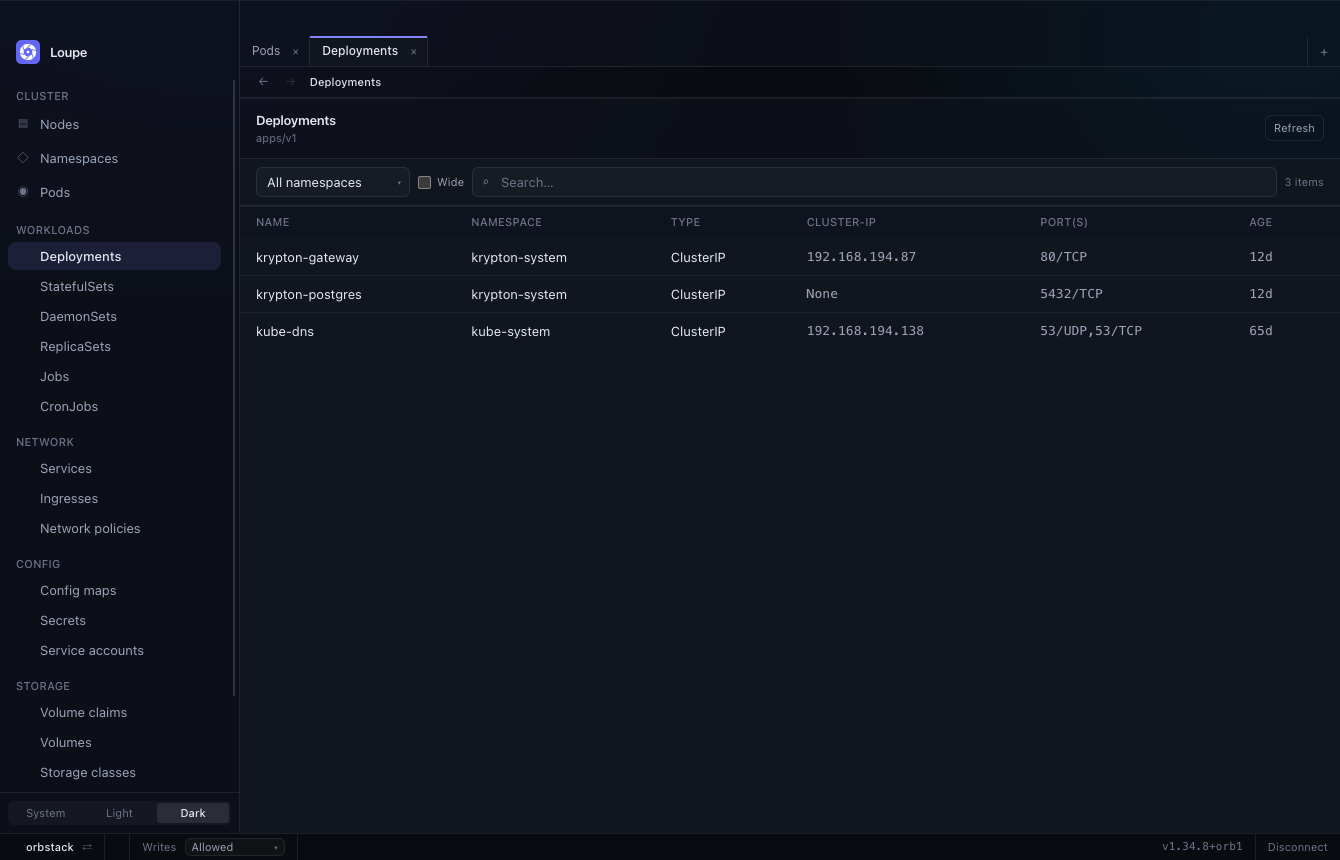Sort by the PORT(S) column header

(x=1064, y=222)
